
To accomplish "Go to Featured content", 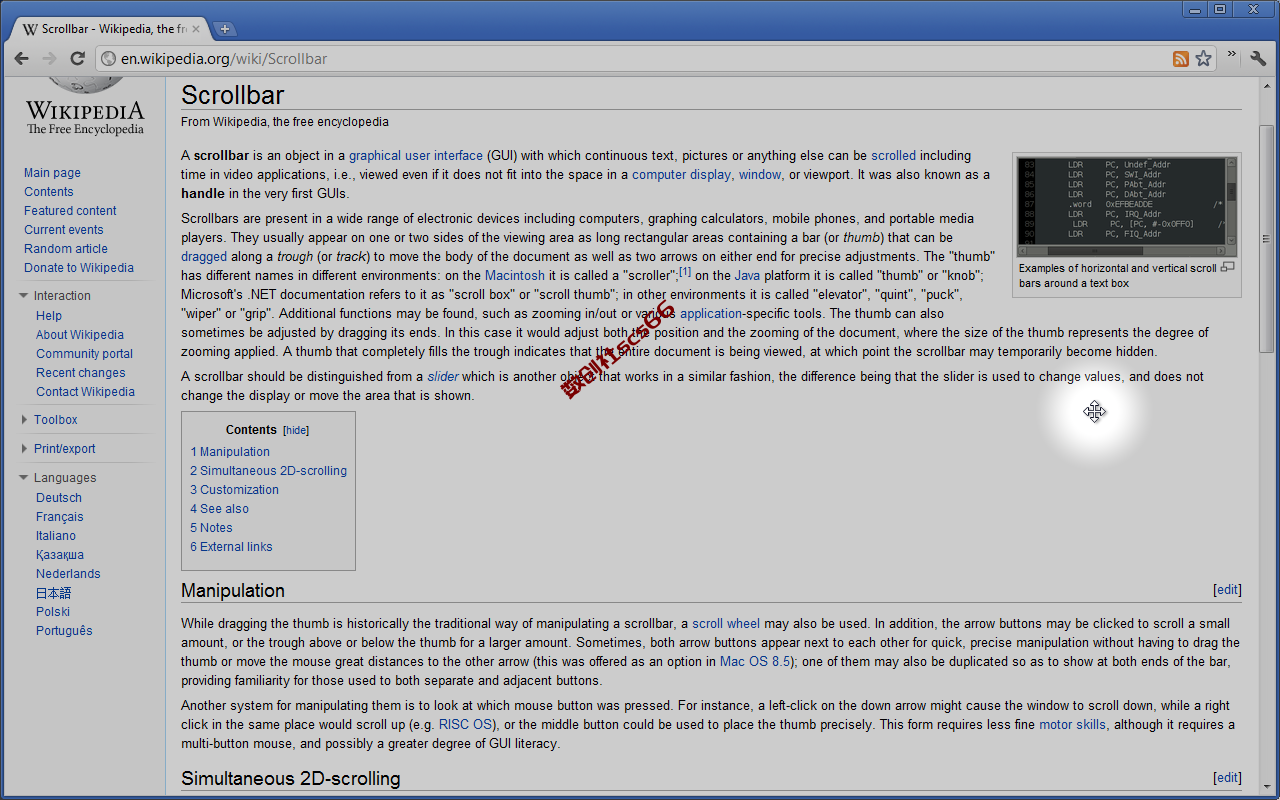I will coord(70,211).
